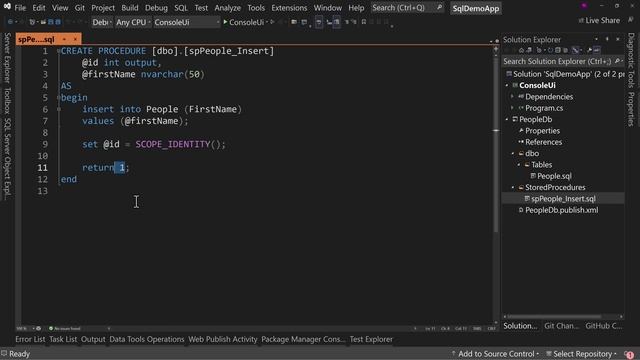This screenshot has width=640, height=360.
Task: Expand the Dependencies node
Action: tap(513, 97)
